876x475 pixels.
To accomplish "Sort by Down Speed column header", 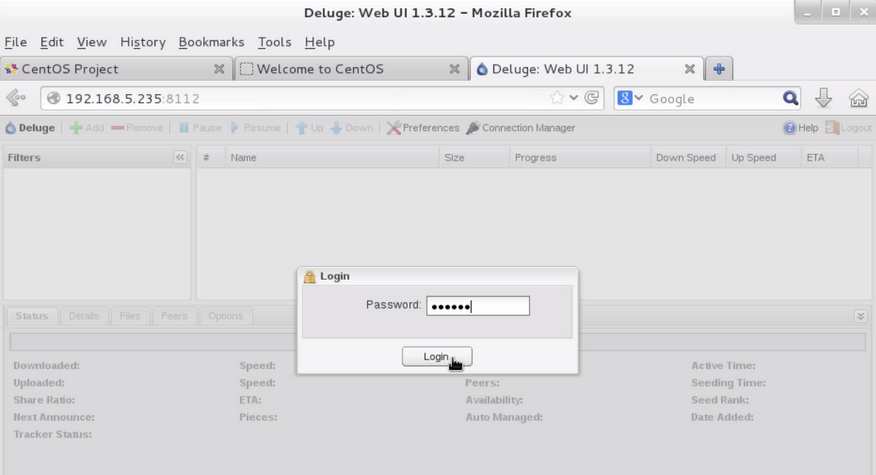I will 688,158.
